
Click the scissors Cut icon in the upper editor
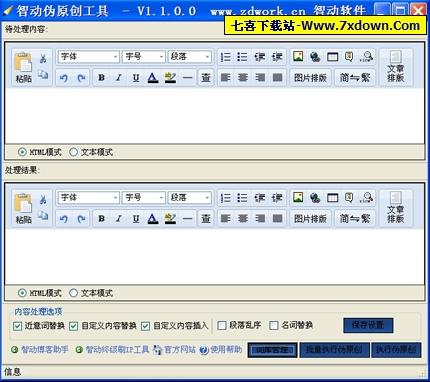[43, 59]
